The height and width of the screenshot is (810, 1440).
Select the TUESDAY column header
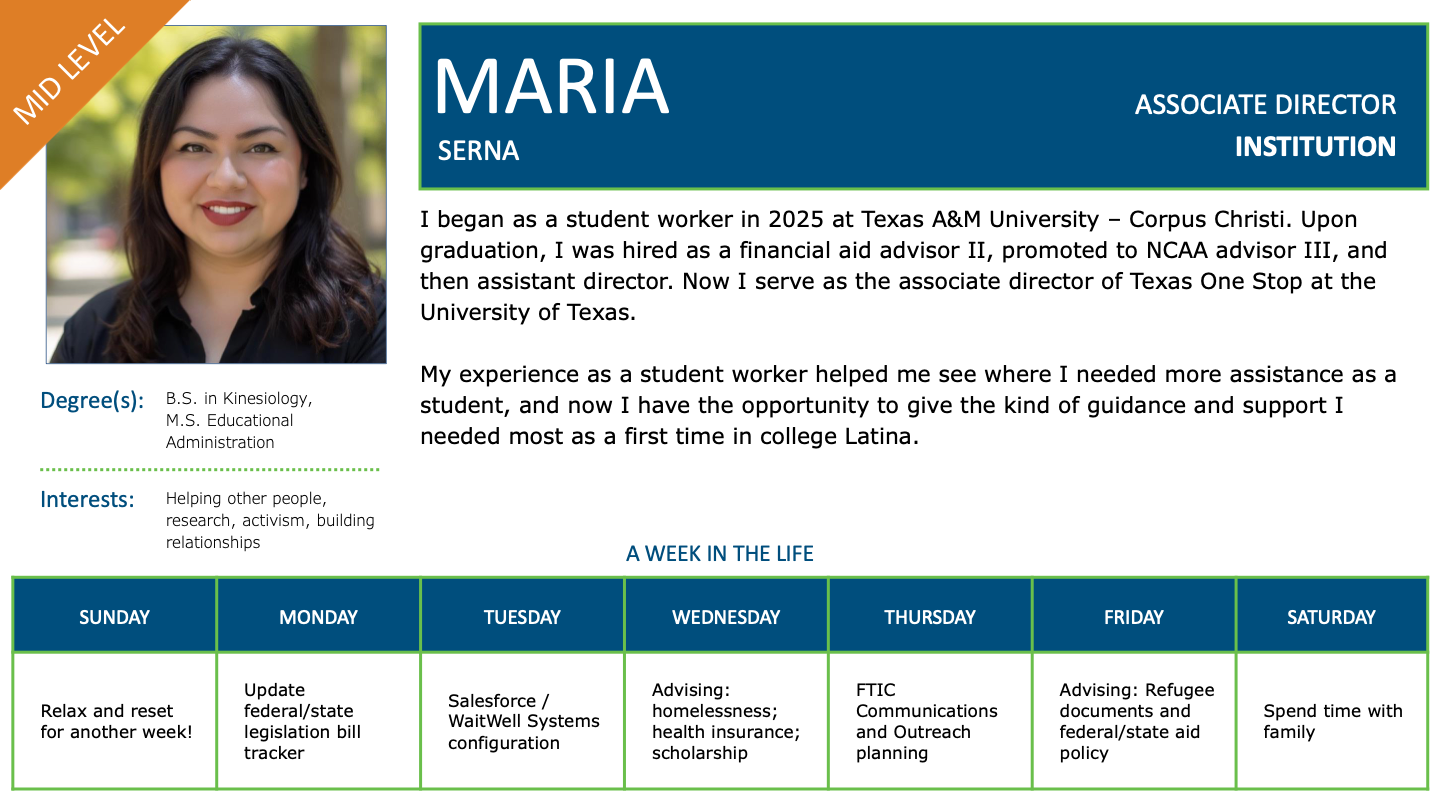pyautogui.click(x=523, y=616)
